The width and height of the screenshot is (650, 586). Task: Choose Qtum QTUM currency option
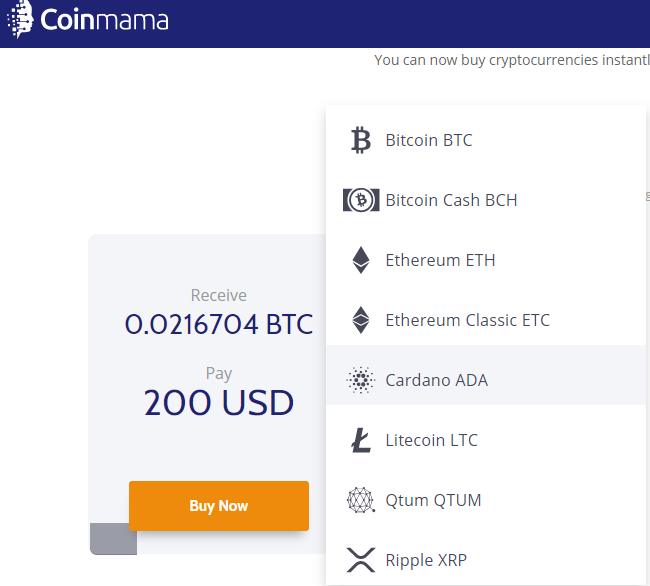click(433, 500)
